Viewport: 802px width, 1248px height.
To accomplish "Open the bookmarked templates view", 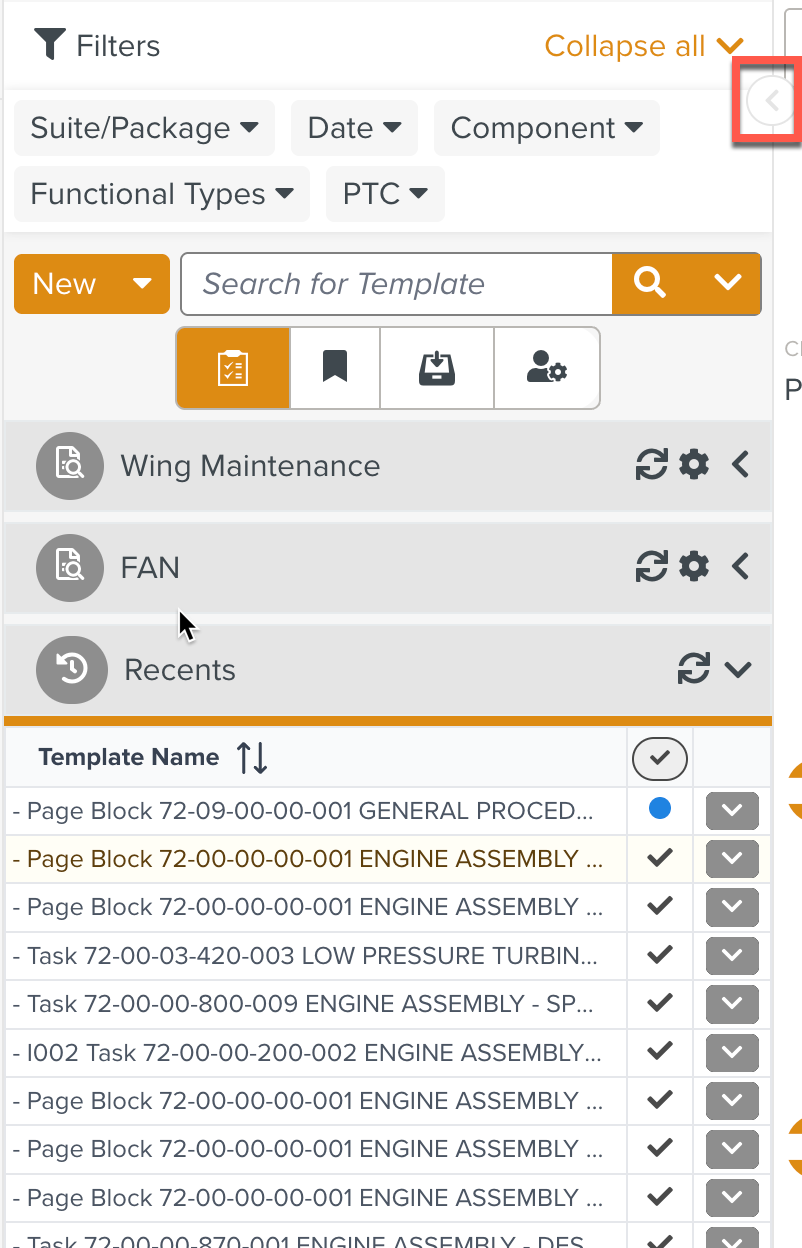I will point(335,368).
